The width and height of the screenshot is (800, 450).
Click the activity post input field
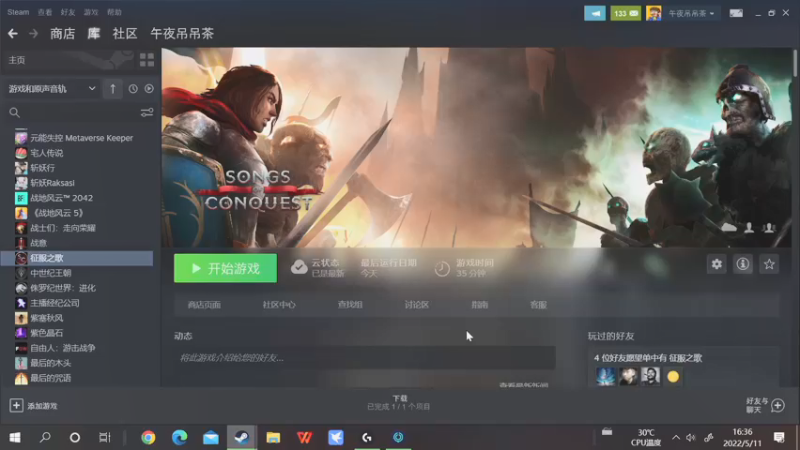coord(365,358)
